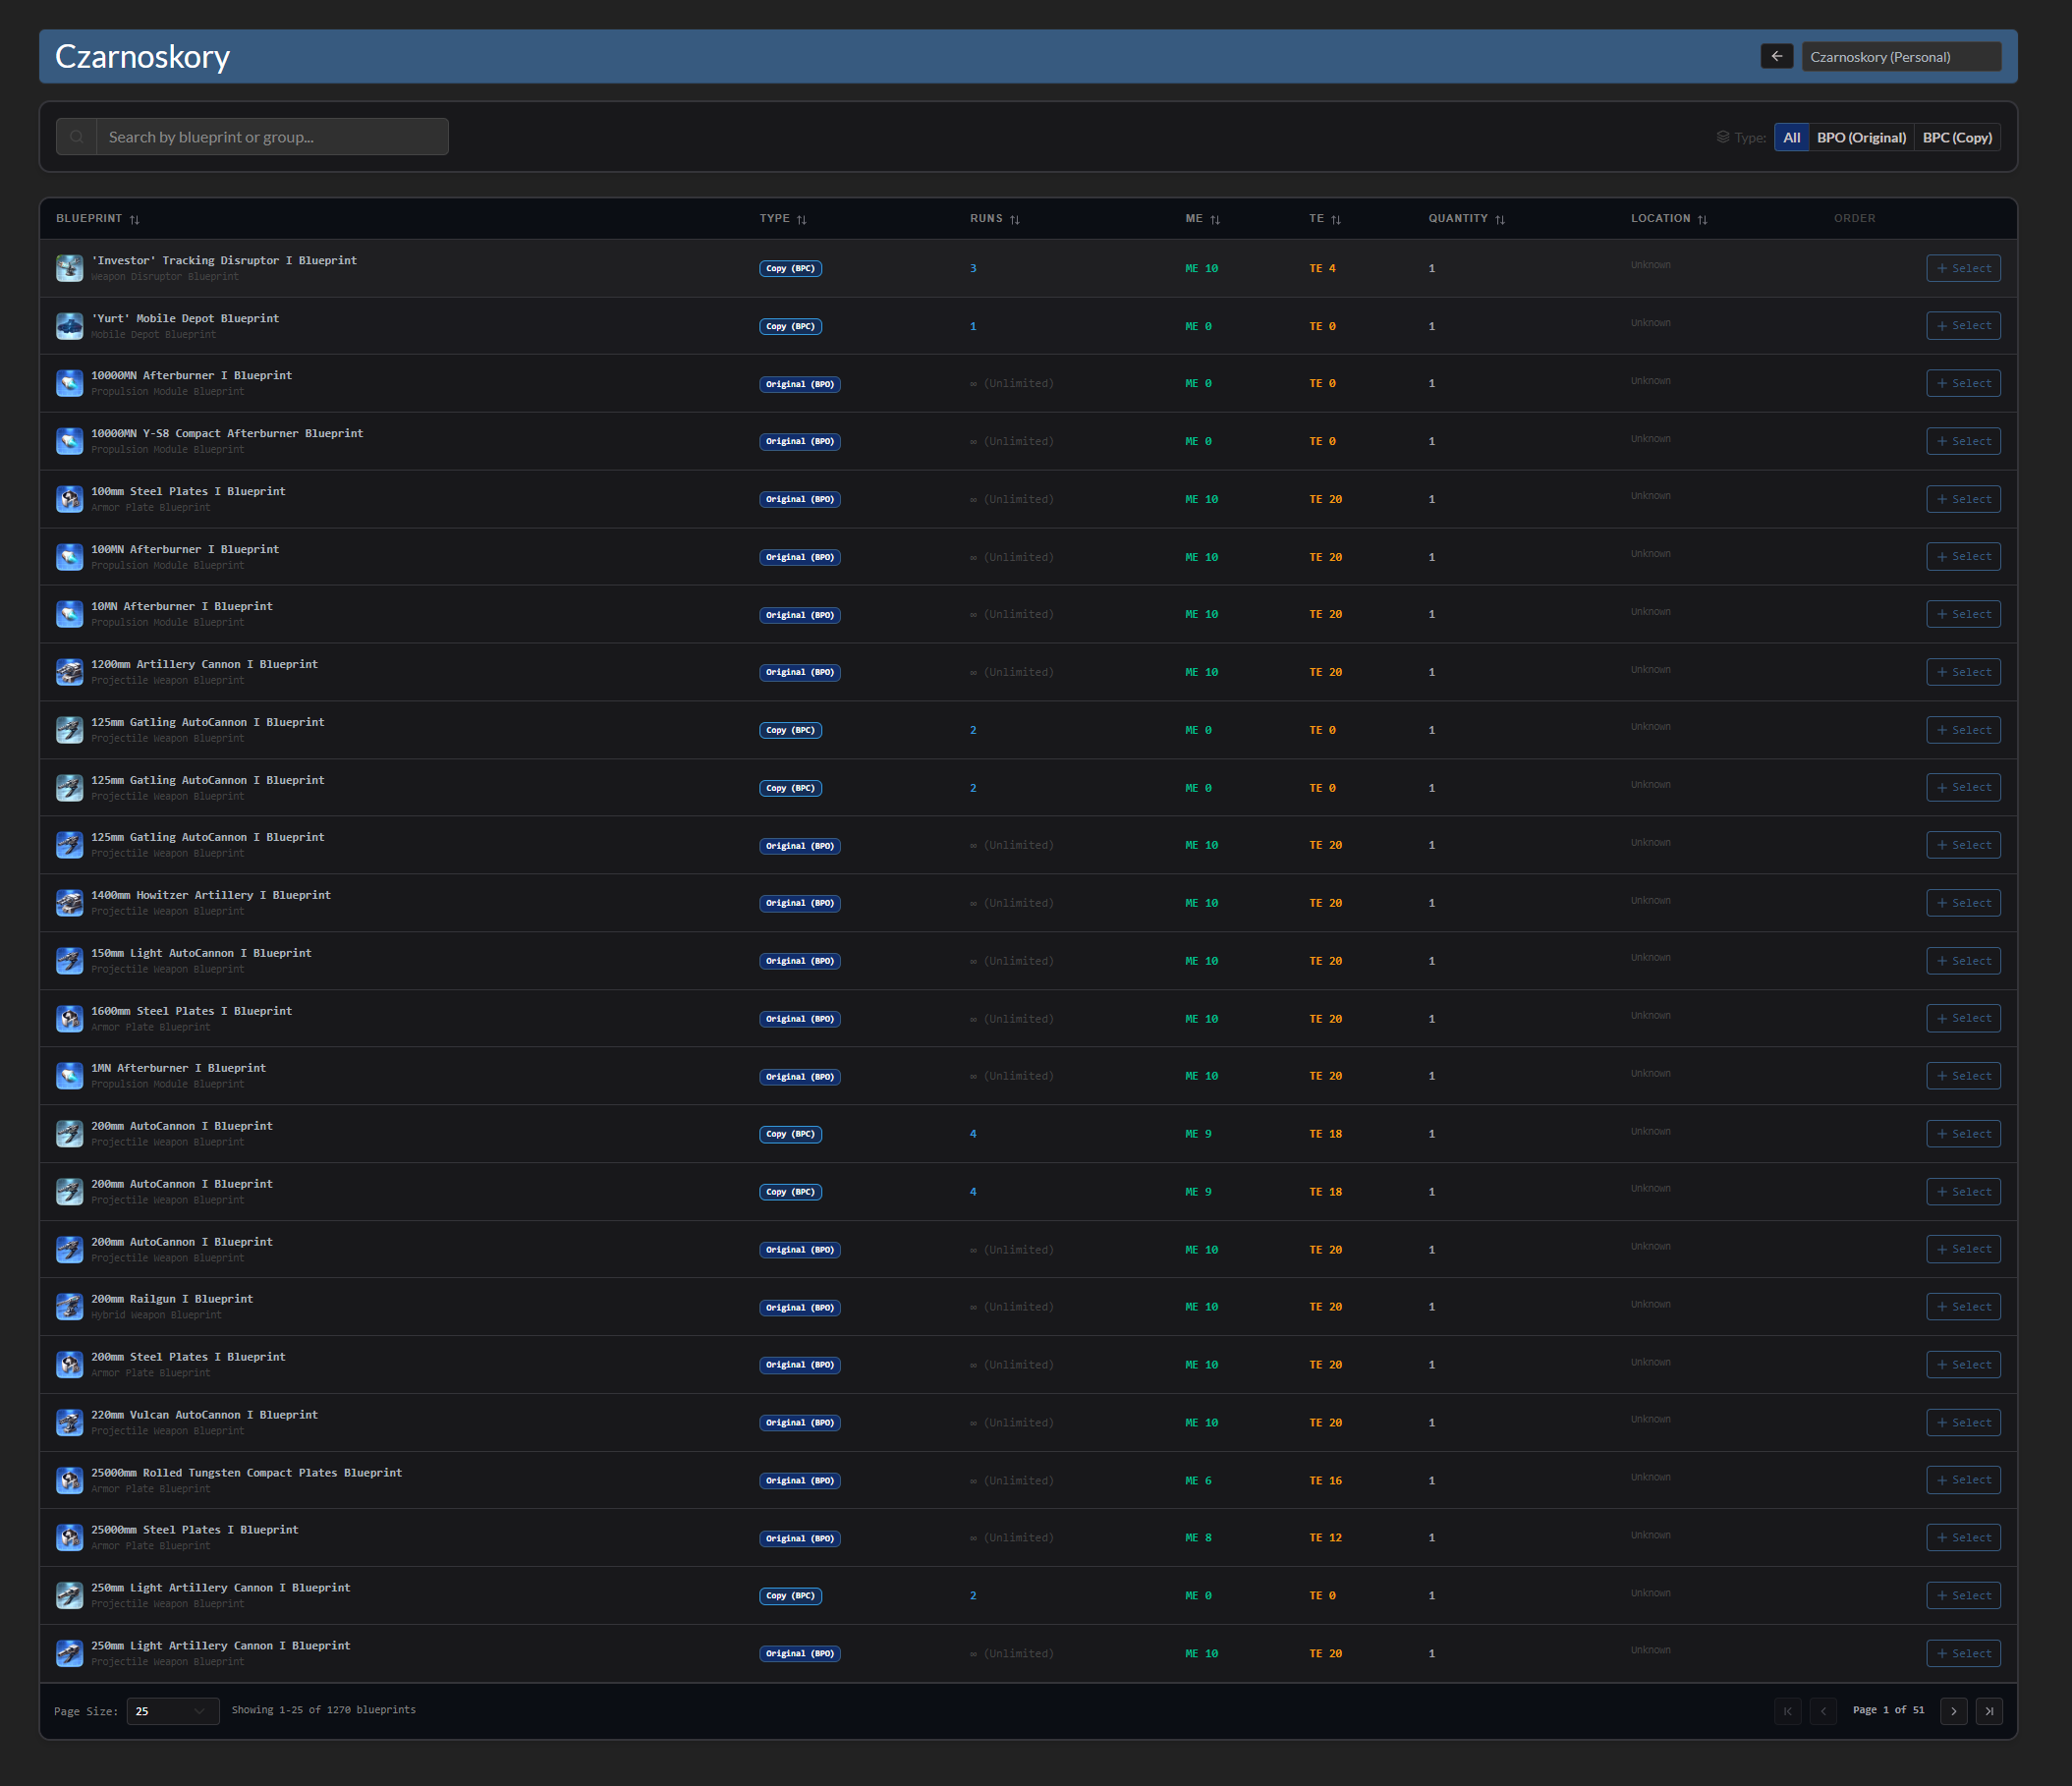
Task: Click TE 4 value on Tracking Disruptor row
Action: click(1322, 268)
